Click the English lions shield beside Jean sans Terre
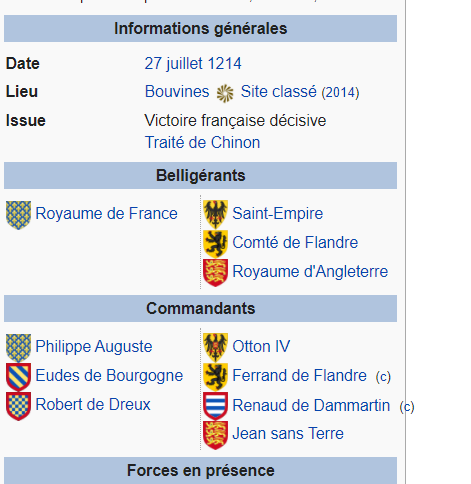The height and width of the screenshot is (484, 471). click(216, 435)
